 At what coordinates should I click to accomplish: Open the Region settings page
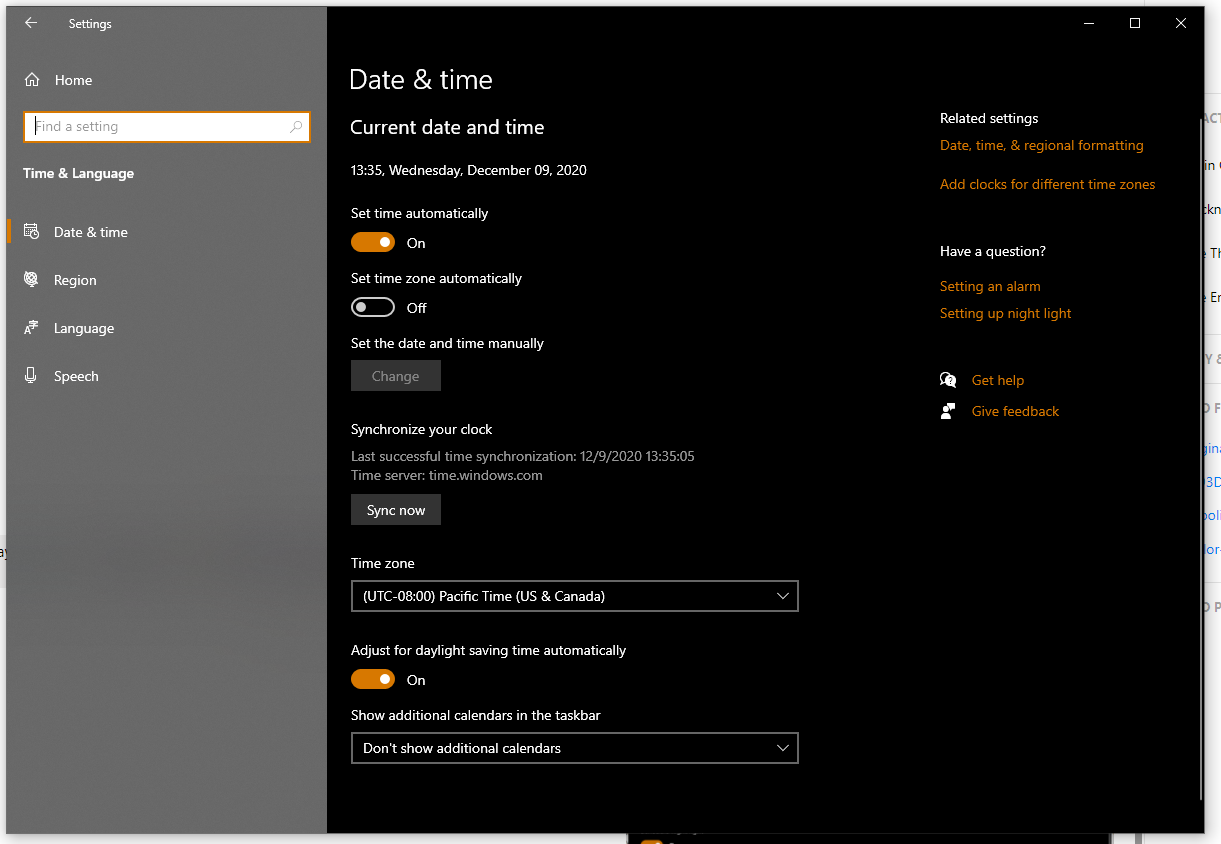pyautogui.click(x=75, y=280)
